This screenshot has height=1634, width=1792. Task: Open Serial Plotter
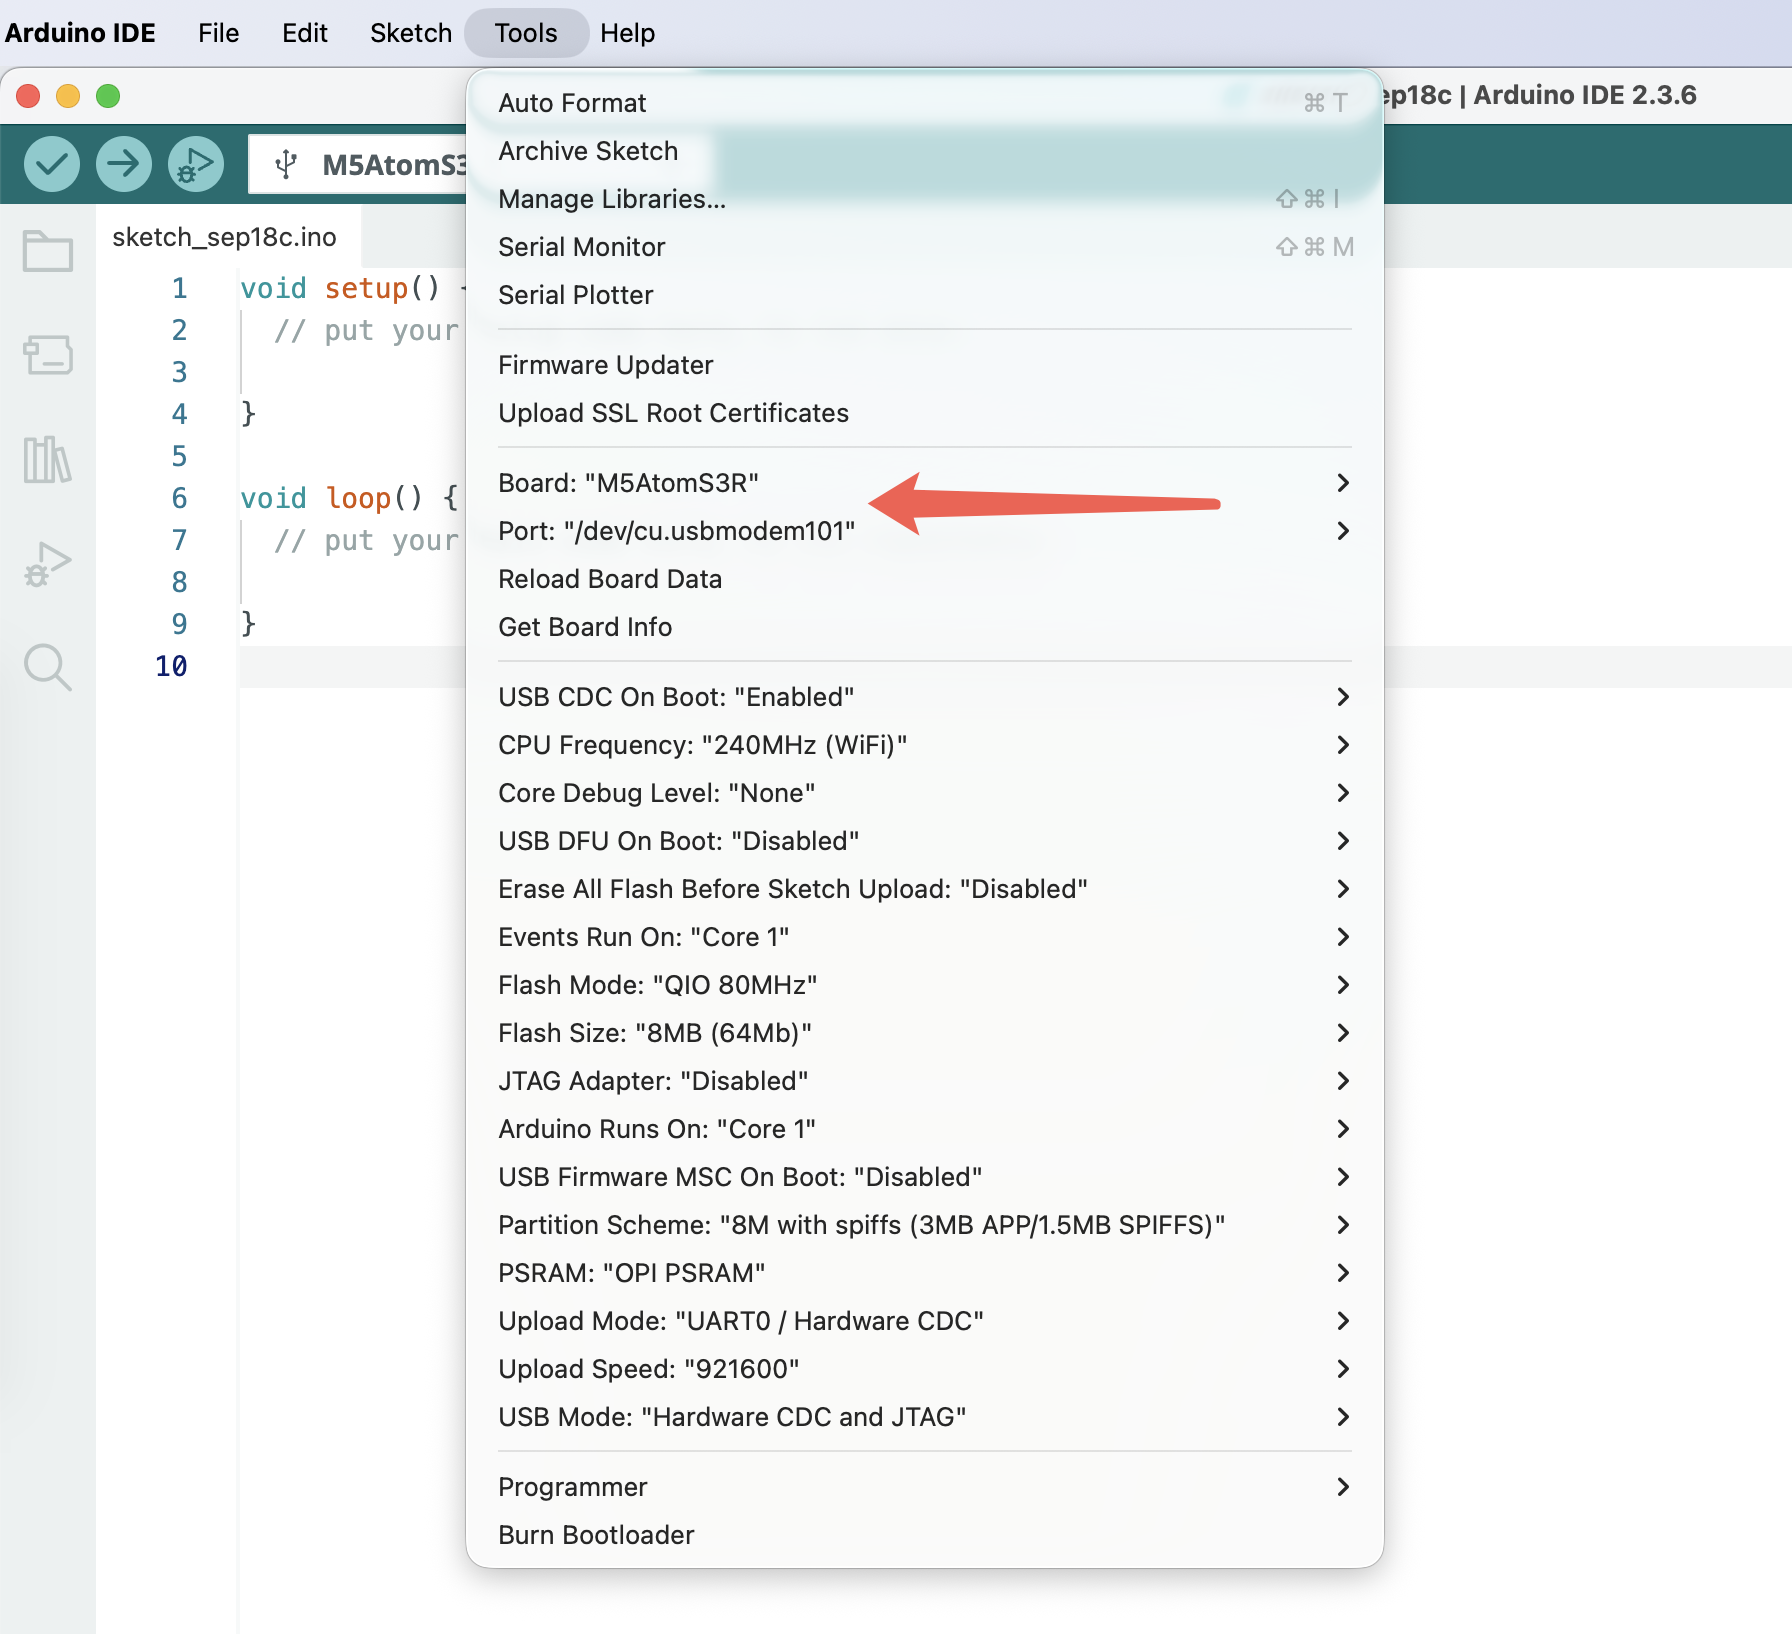[x=925, y=295]
